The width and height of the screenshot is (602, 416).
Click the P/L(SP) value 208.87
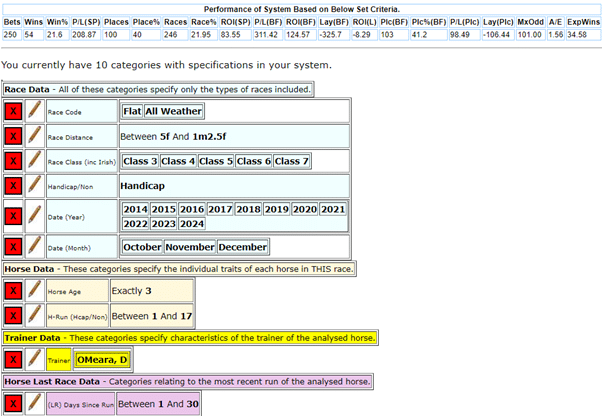(85, 35)
